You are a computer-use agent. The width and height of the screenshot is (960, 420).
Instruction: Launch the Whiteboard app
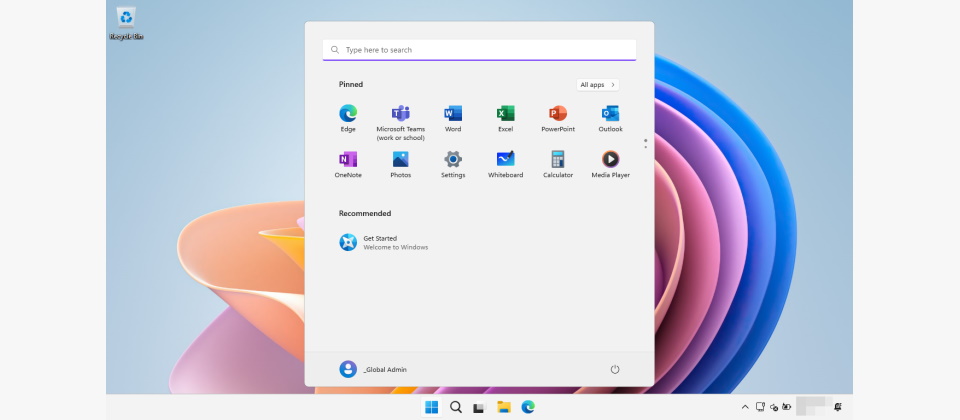pyautogui.click(x=506, y=159)
